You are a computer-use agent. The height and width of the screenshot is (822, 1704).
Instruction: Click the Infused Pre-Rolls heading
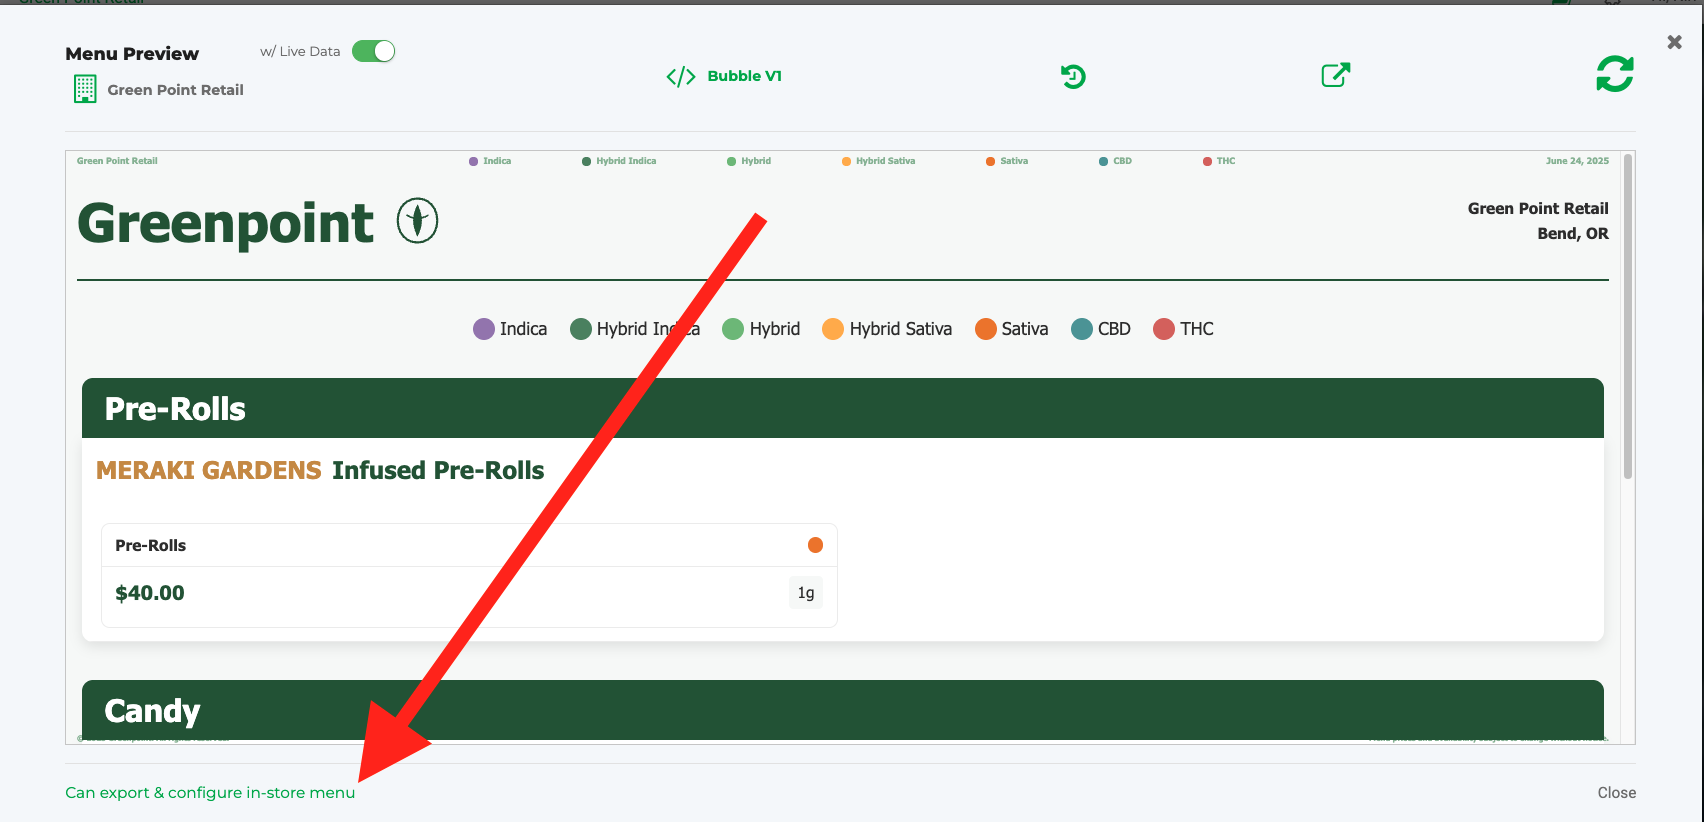tap(438, 470)
